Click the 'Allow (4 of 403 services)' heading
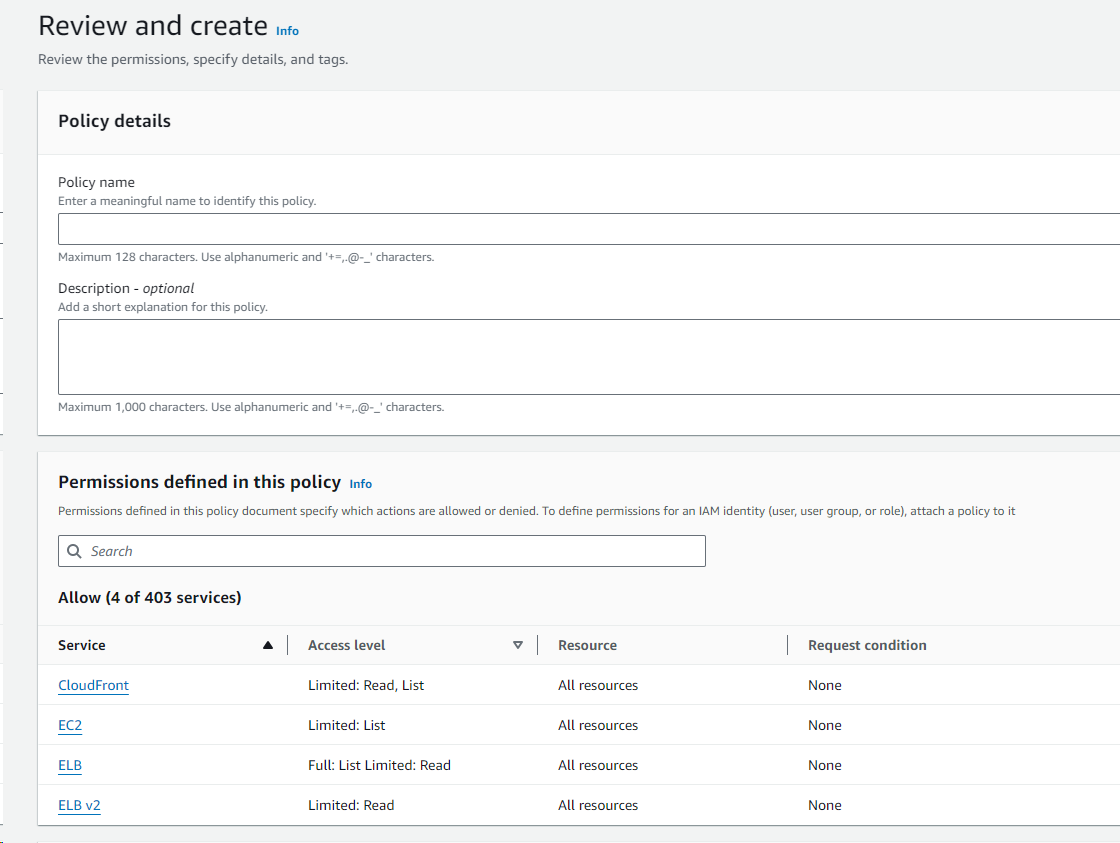 pyautogui.click(x=149, y=597)
